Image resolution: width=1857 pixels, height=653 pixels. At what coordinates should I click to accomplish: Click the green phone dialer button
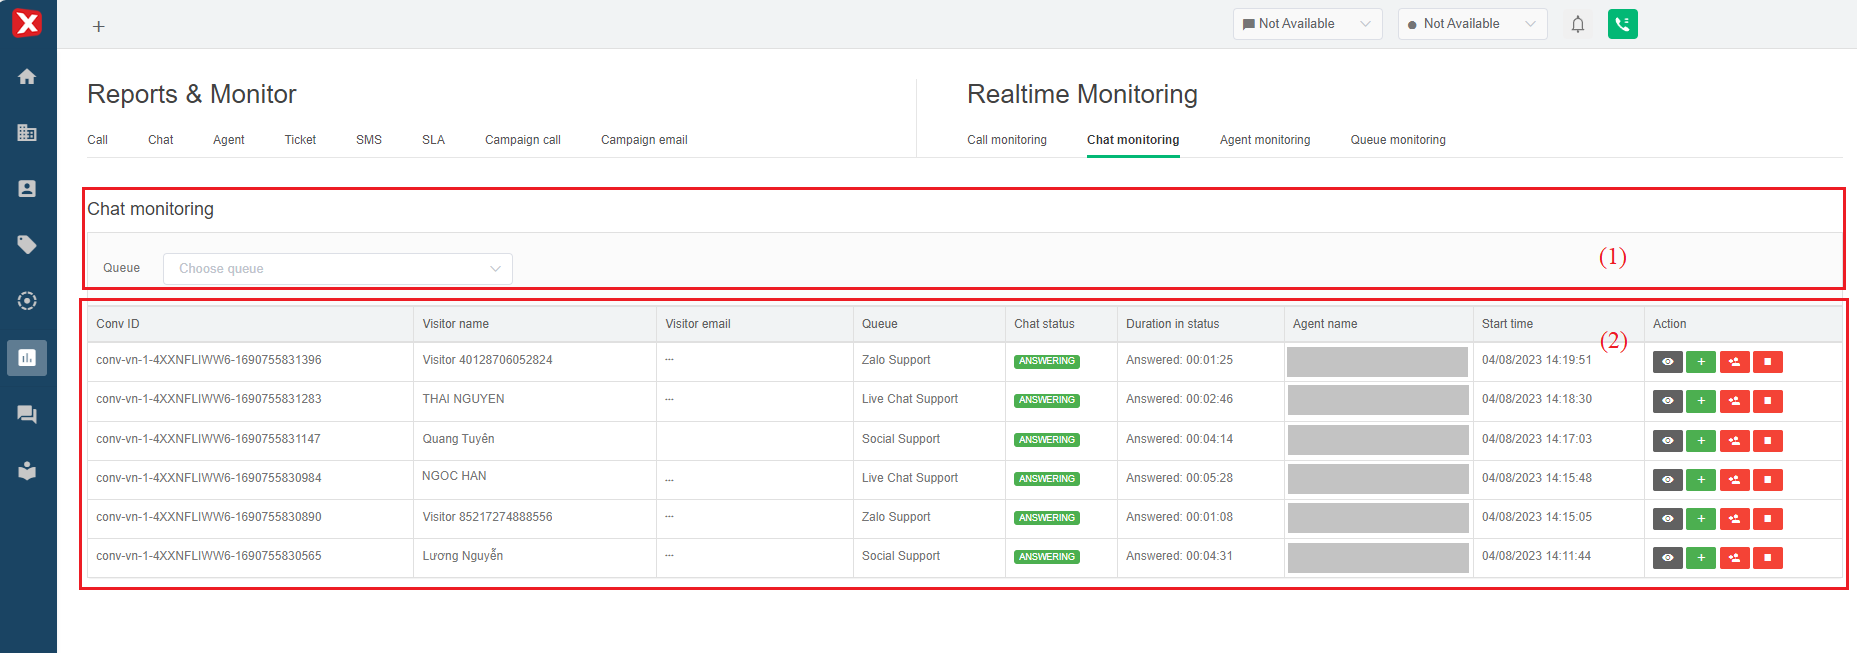pyautogui.click(x=1622, y=24)
